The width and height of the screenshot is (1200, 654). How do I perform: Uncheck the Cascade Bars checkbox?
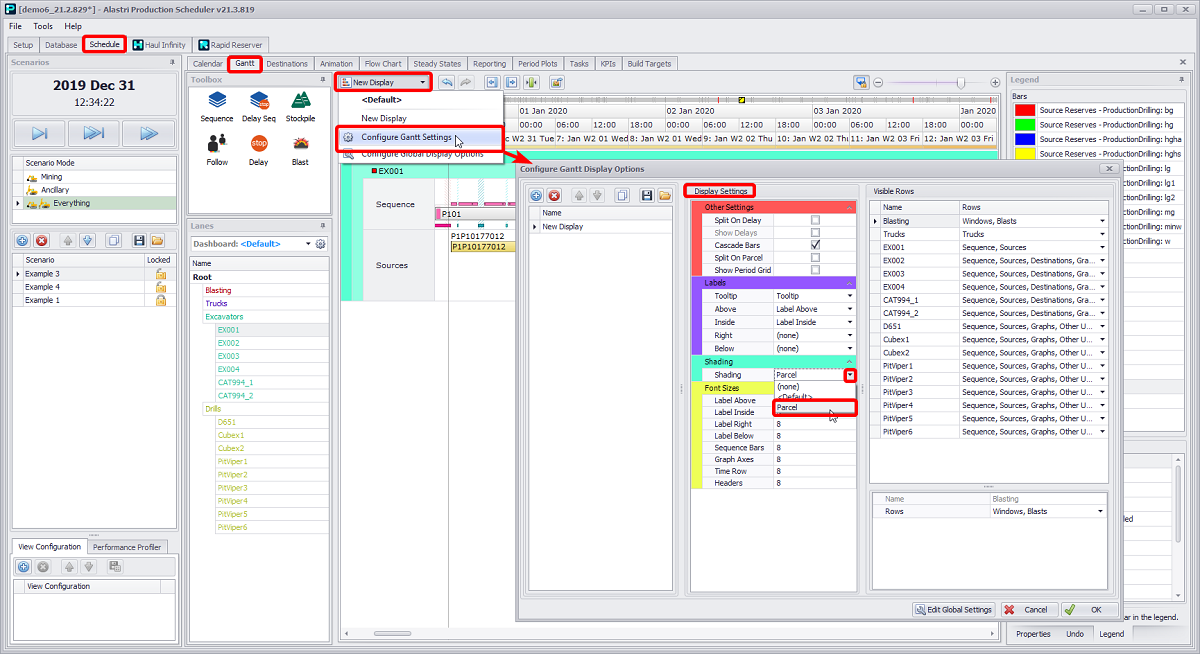815,245
